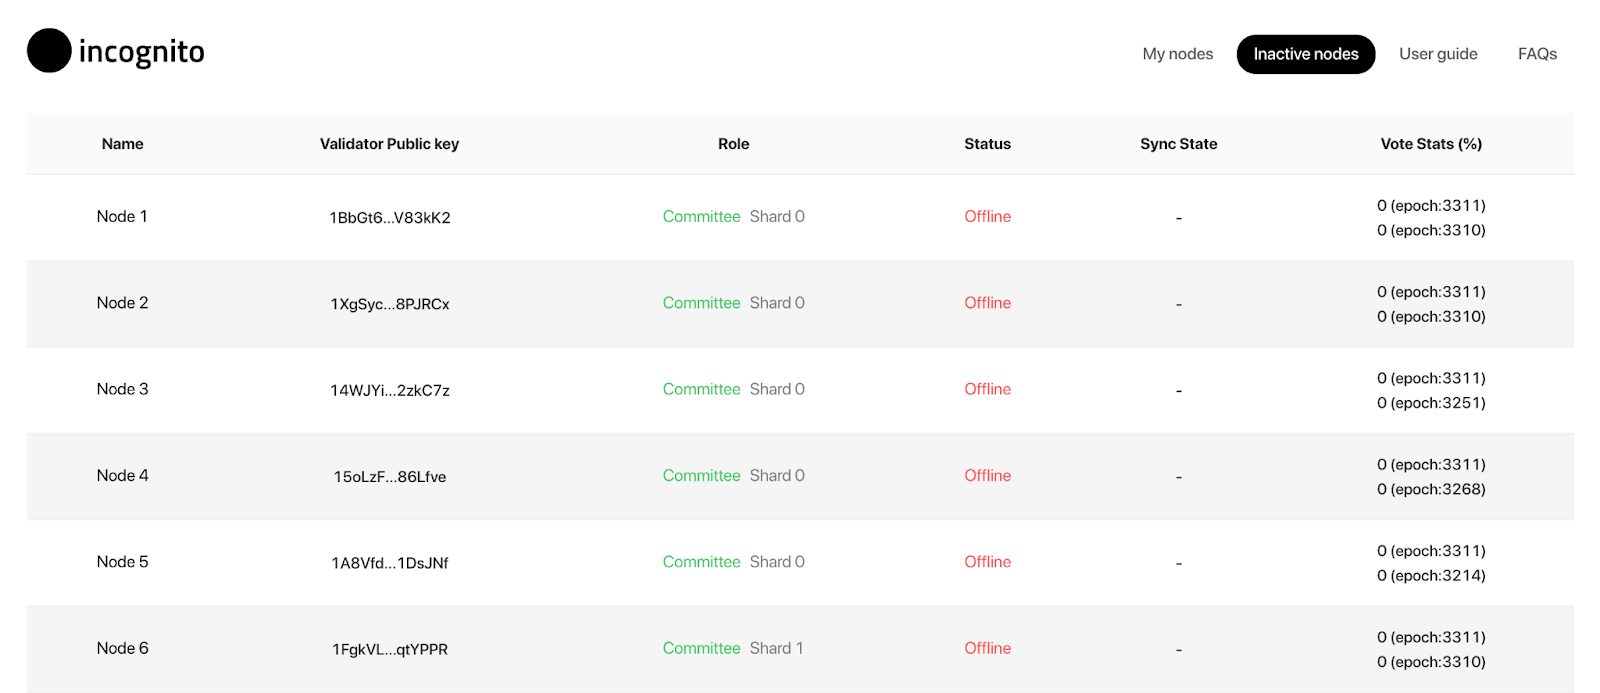1600x693 pixels.
Task: Click public key 14WJYi...2zkC7z
Action: coord(390,391)
